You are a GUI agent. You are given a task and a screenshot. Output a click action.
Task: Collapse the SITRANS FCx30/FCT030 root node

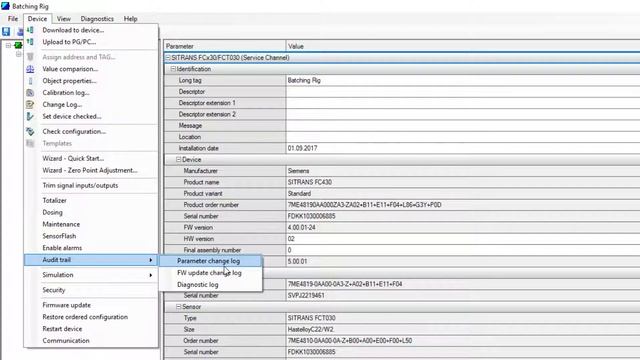[168, 58]
